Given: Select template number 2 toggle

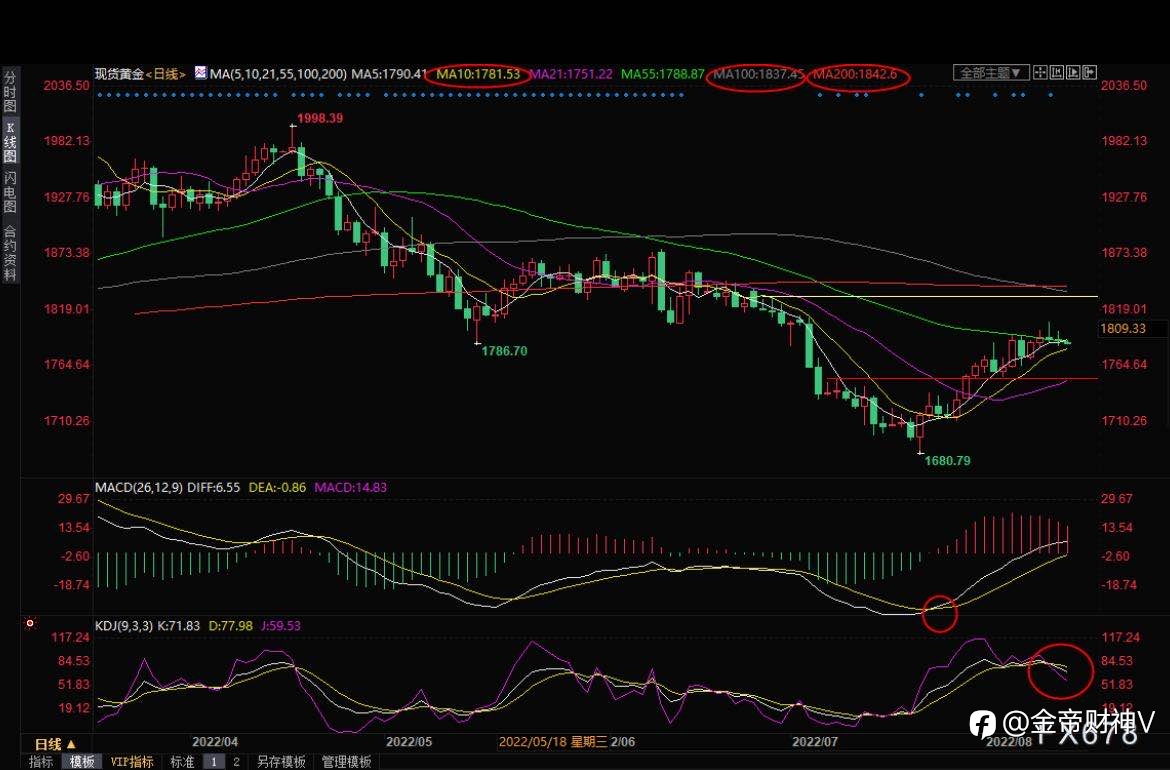Looking at the screenshot, I should [x=237, y=762].
